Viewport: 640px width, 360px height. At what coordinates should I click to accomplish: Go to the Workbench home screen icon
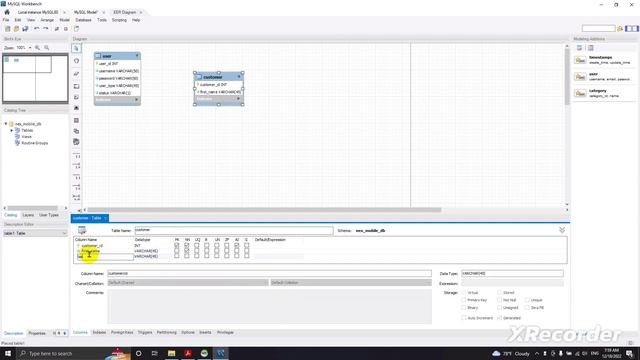(7, 12)
